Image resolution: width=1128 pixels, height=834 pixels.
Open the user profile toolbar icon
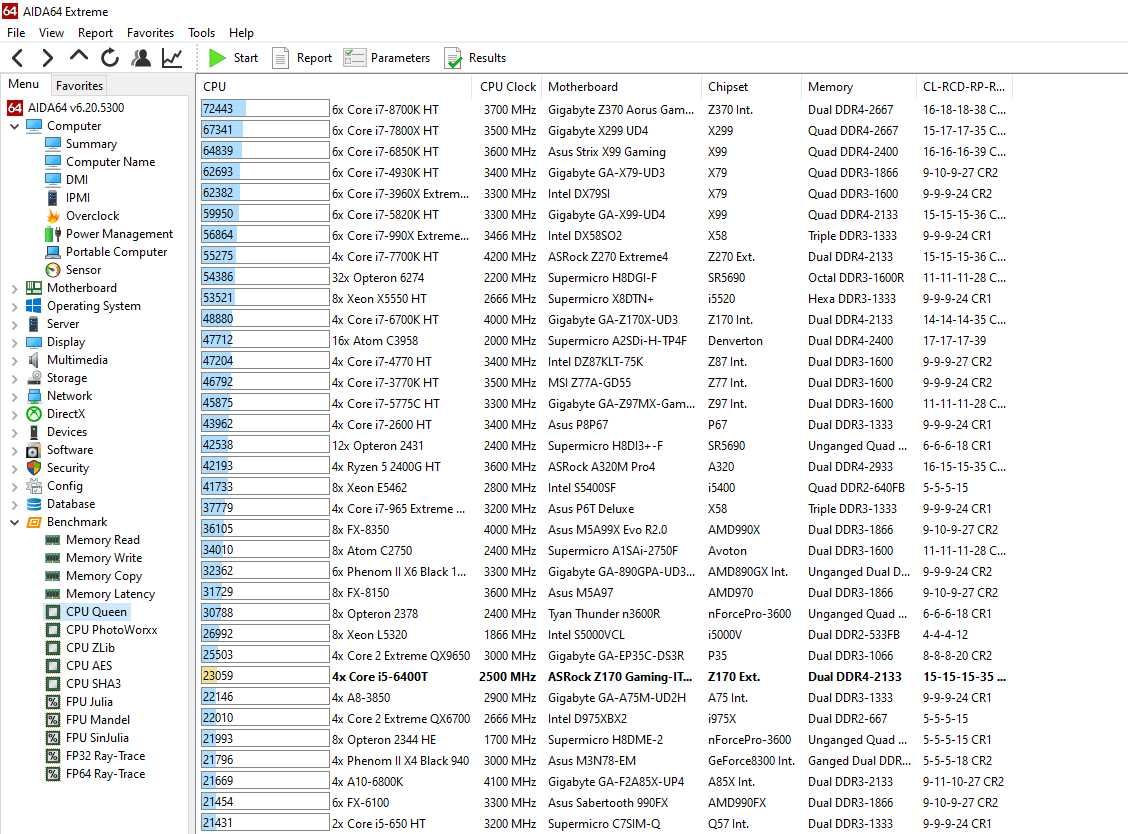point(141,58)
